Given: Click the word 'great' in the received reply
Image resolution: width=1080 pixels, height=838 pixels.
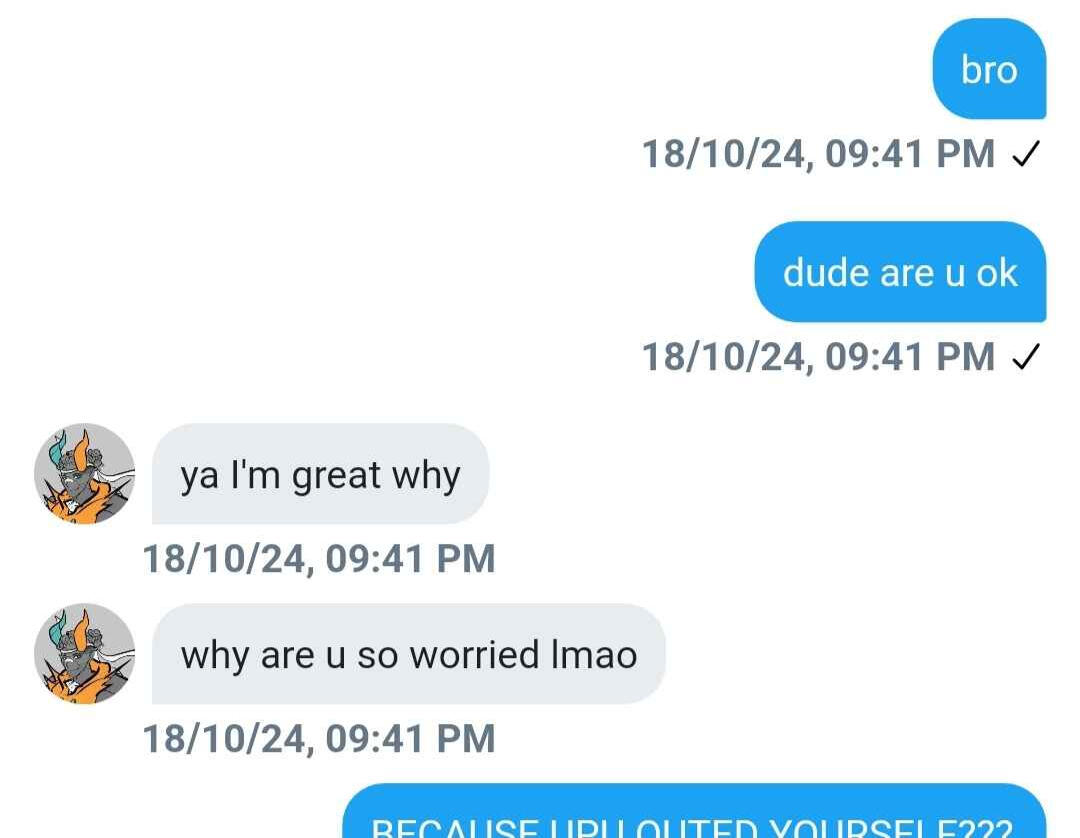Looking at the screenshot, I should (x=336, y=476).
